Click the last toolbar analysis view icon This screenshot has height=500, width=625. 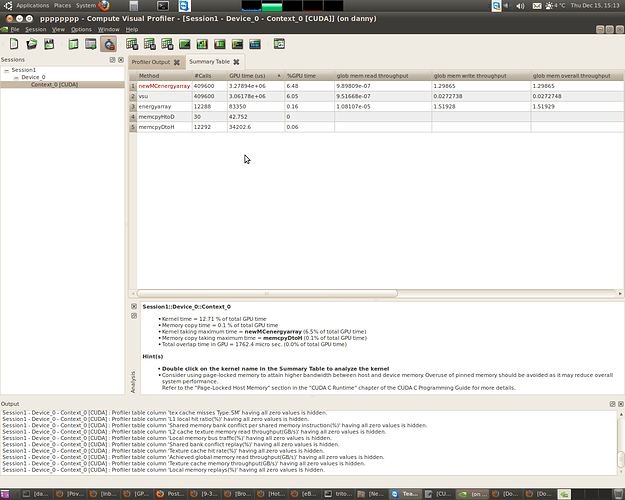pyautogui.click(x=279, y=44)
